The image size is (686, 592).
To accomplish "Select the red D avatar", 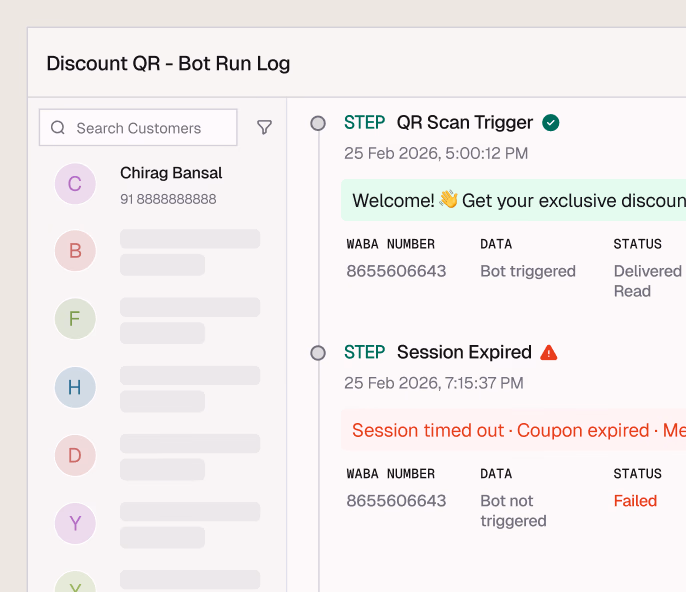I will tap(75, 456).
